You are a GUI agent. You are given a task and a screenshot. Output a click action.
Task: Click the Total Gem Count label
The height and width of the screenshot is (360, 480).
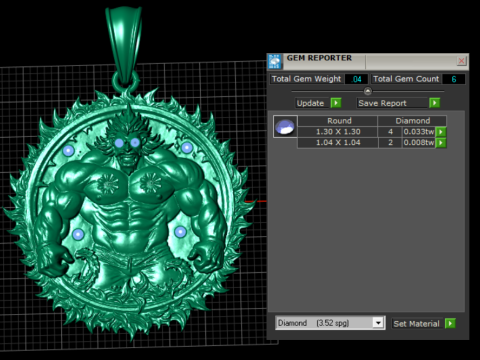pyautogui.click(x=406, y=79)
